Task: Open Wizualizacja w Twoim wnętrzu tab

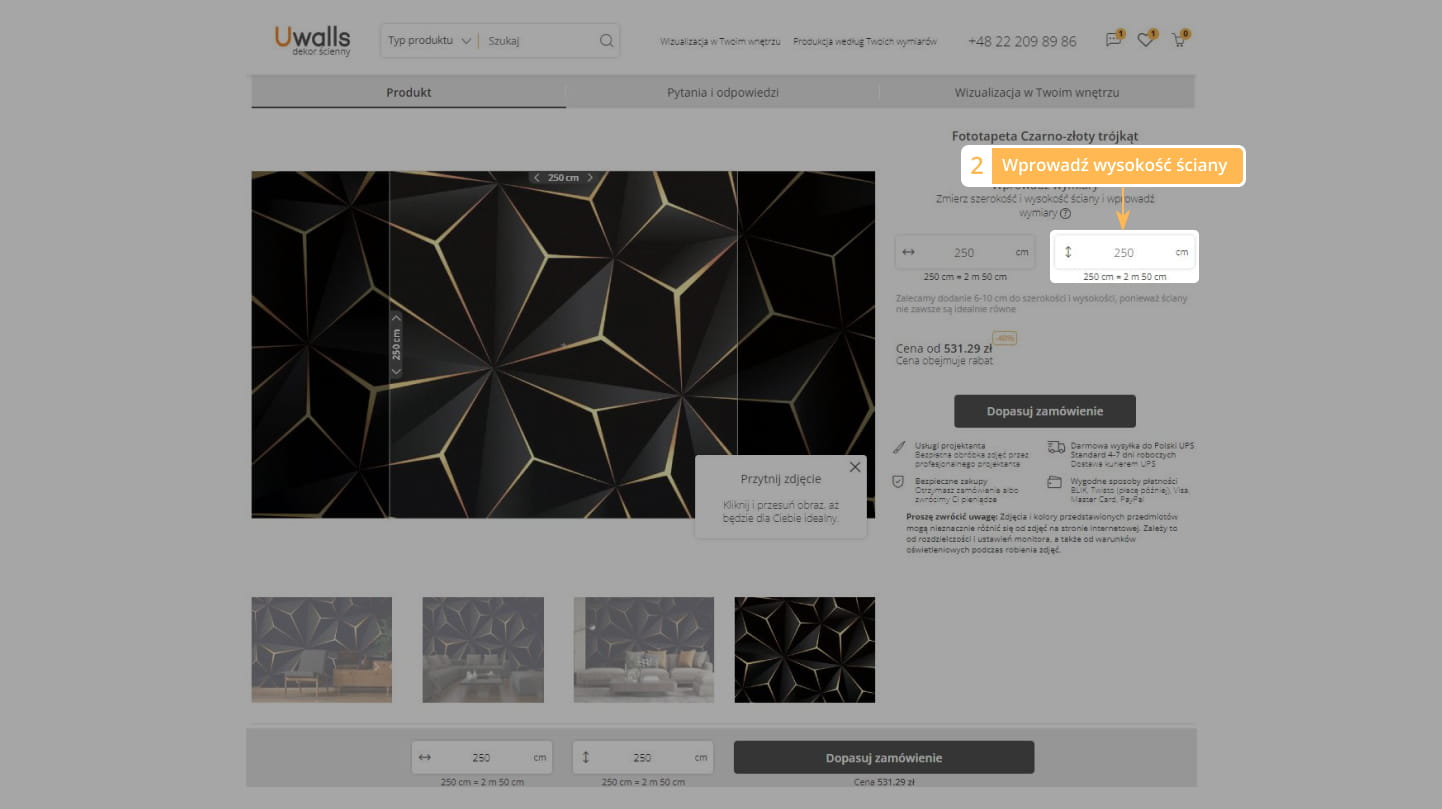Action: click(1036, 93)
